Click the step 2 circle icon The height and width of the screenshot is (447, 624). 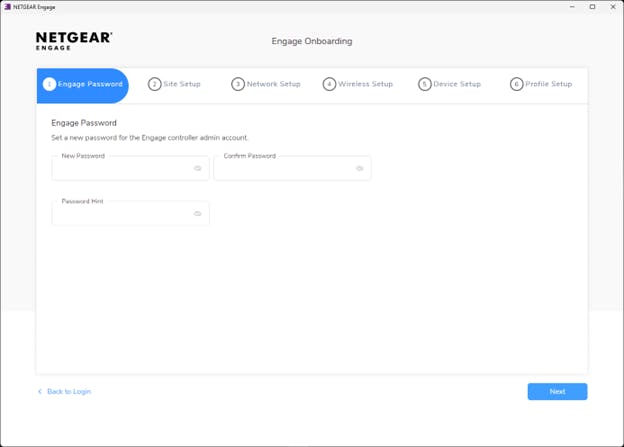click(155, 84)
